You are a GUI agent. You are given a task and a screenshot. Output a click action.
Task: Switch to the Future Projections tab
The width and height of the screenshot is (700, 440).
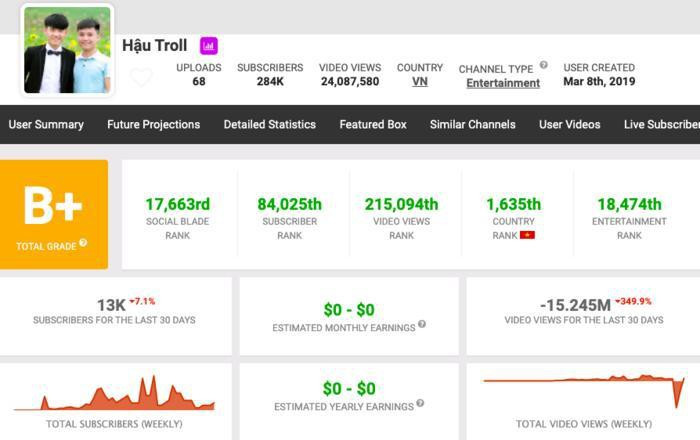coord(153,125)
